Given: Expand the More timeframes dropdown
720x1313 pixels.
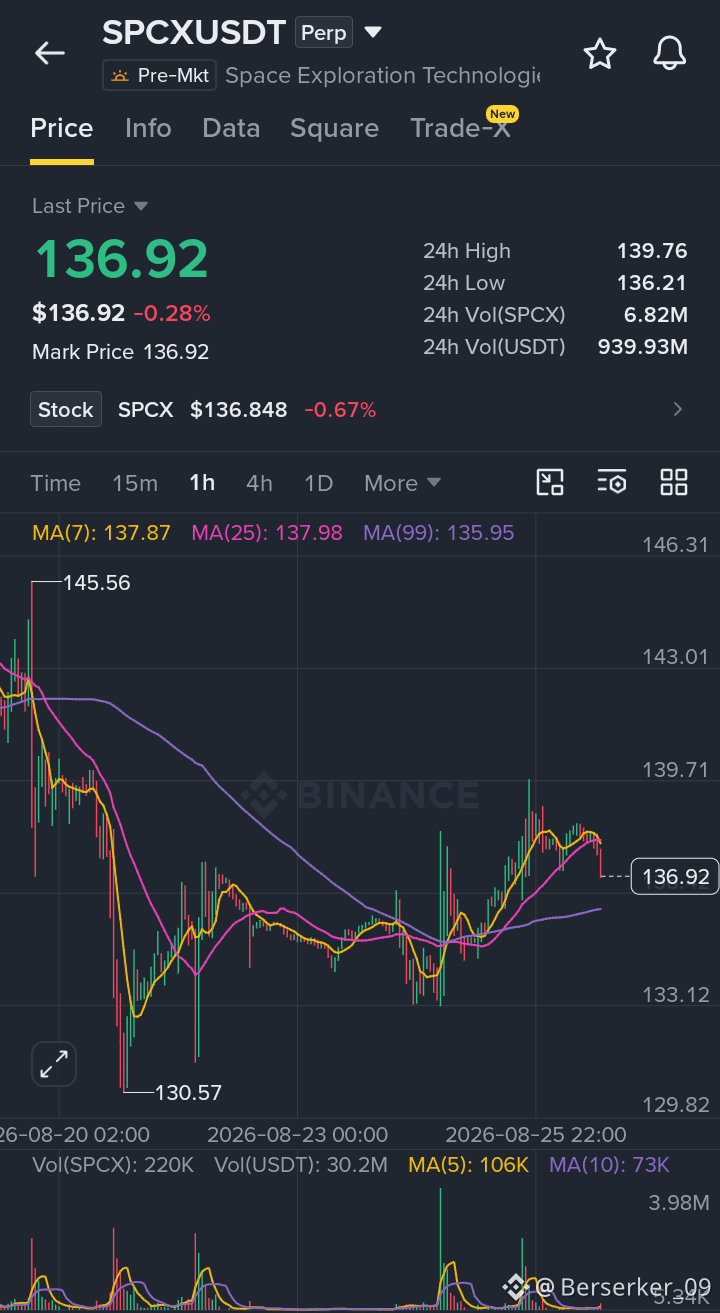Looking at the screenshot, I should coord(403,483).
